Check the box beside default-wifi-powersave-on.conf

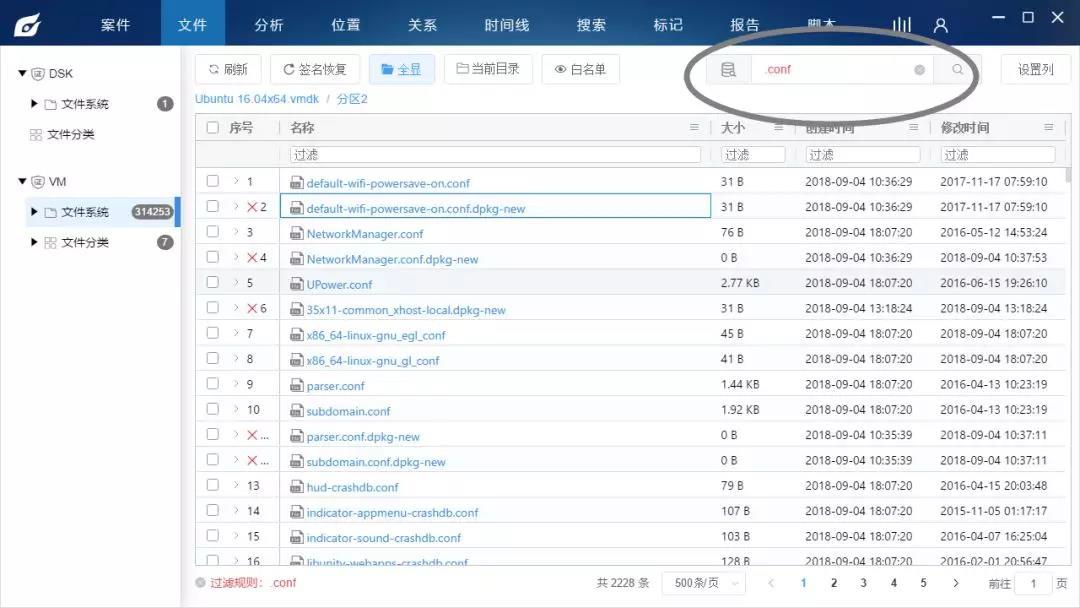[214, 183]
